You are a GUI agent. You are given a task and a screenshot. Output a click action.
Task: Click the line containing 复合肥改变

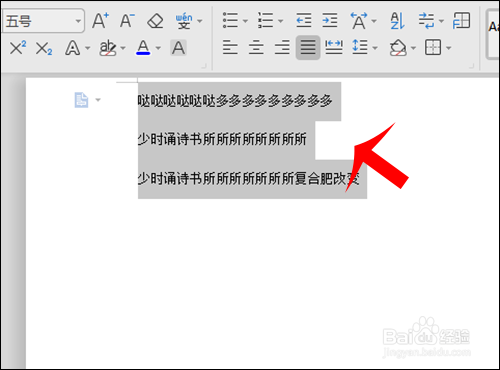click(249, 179)
